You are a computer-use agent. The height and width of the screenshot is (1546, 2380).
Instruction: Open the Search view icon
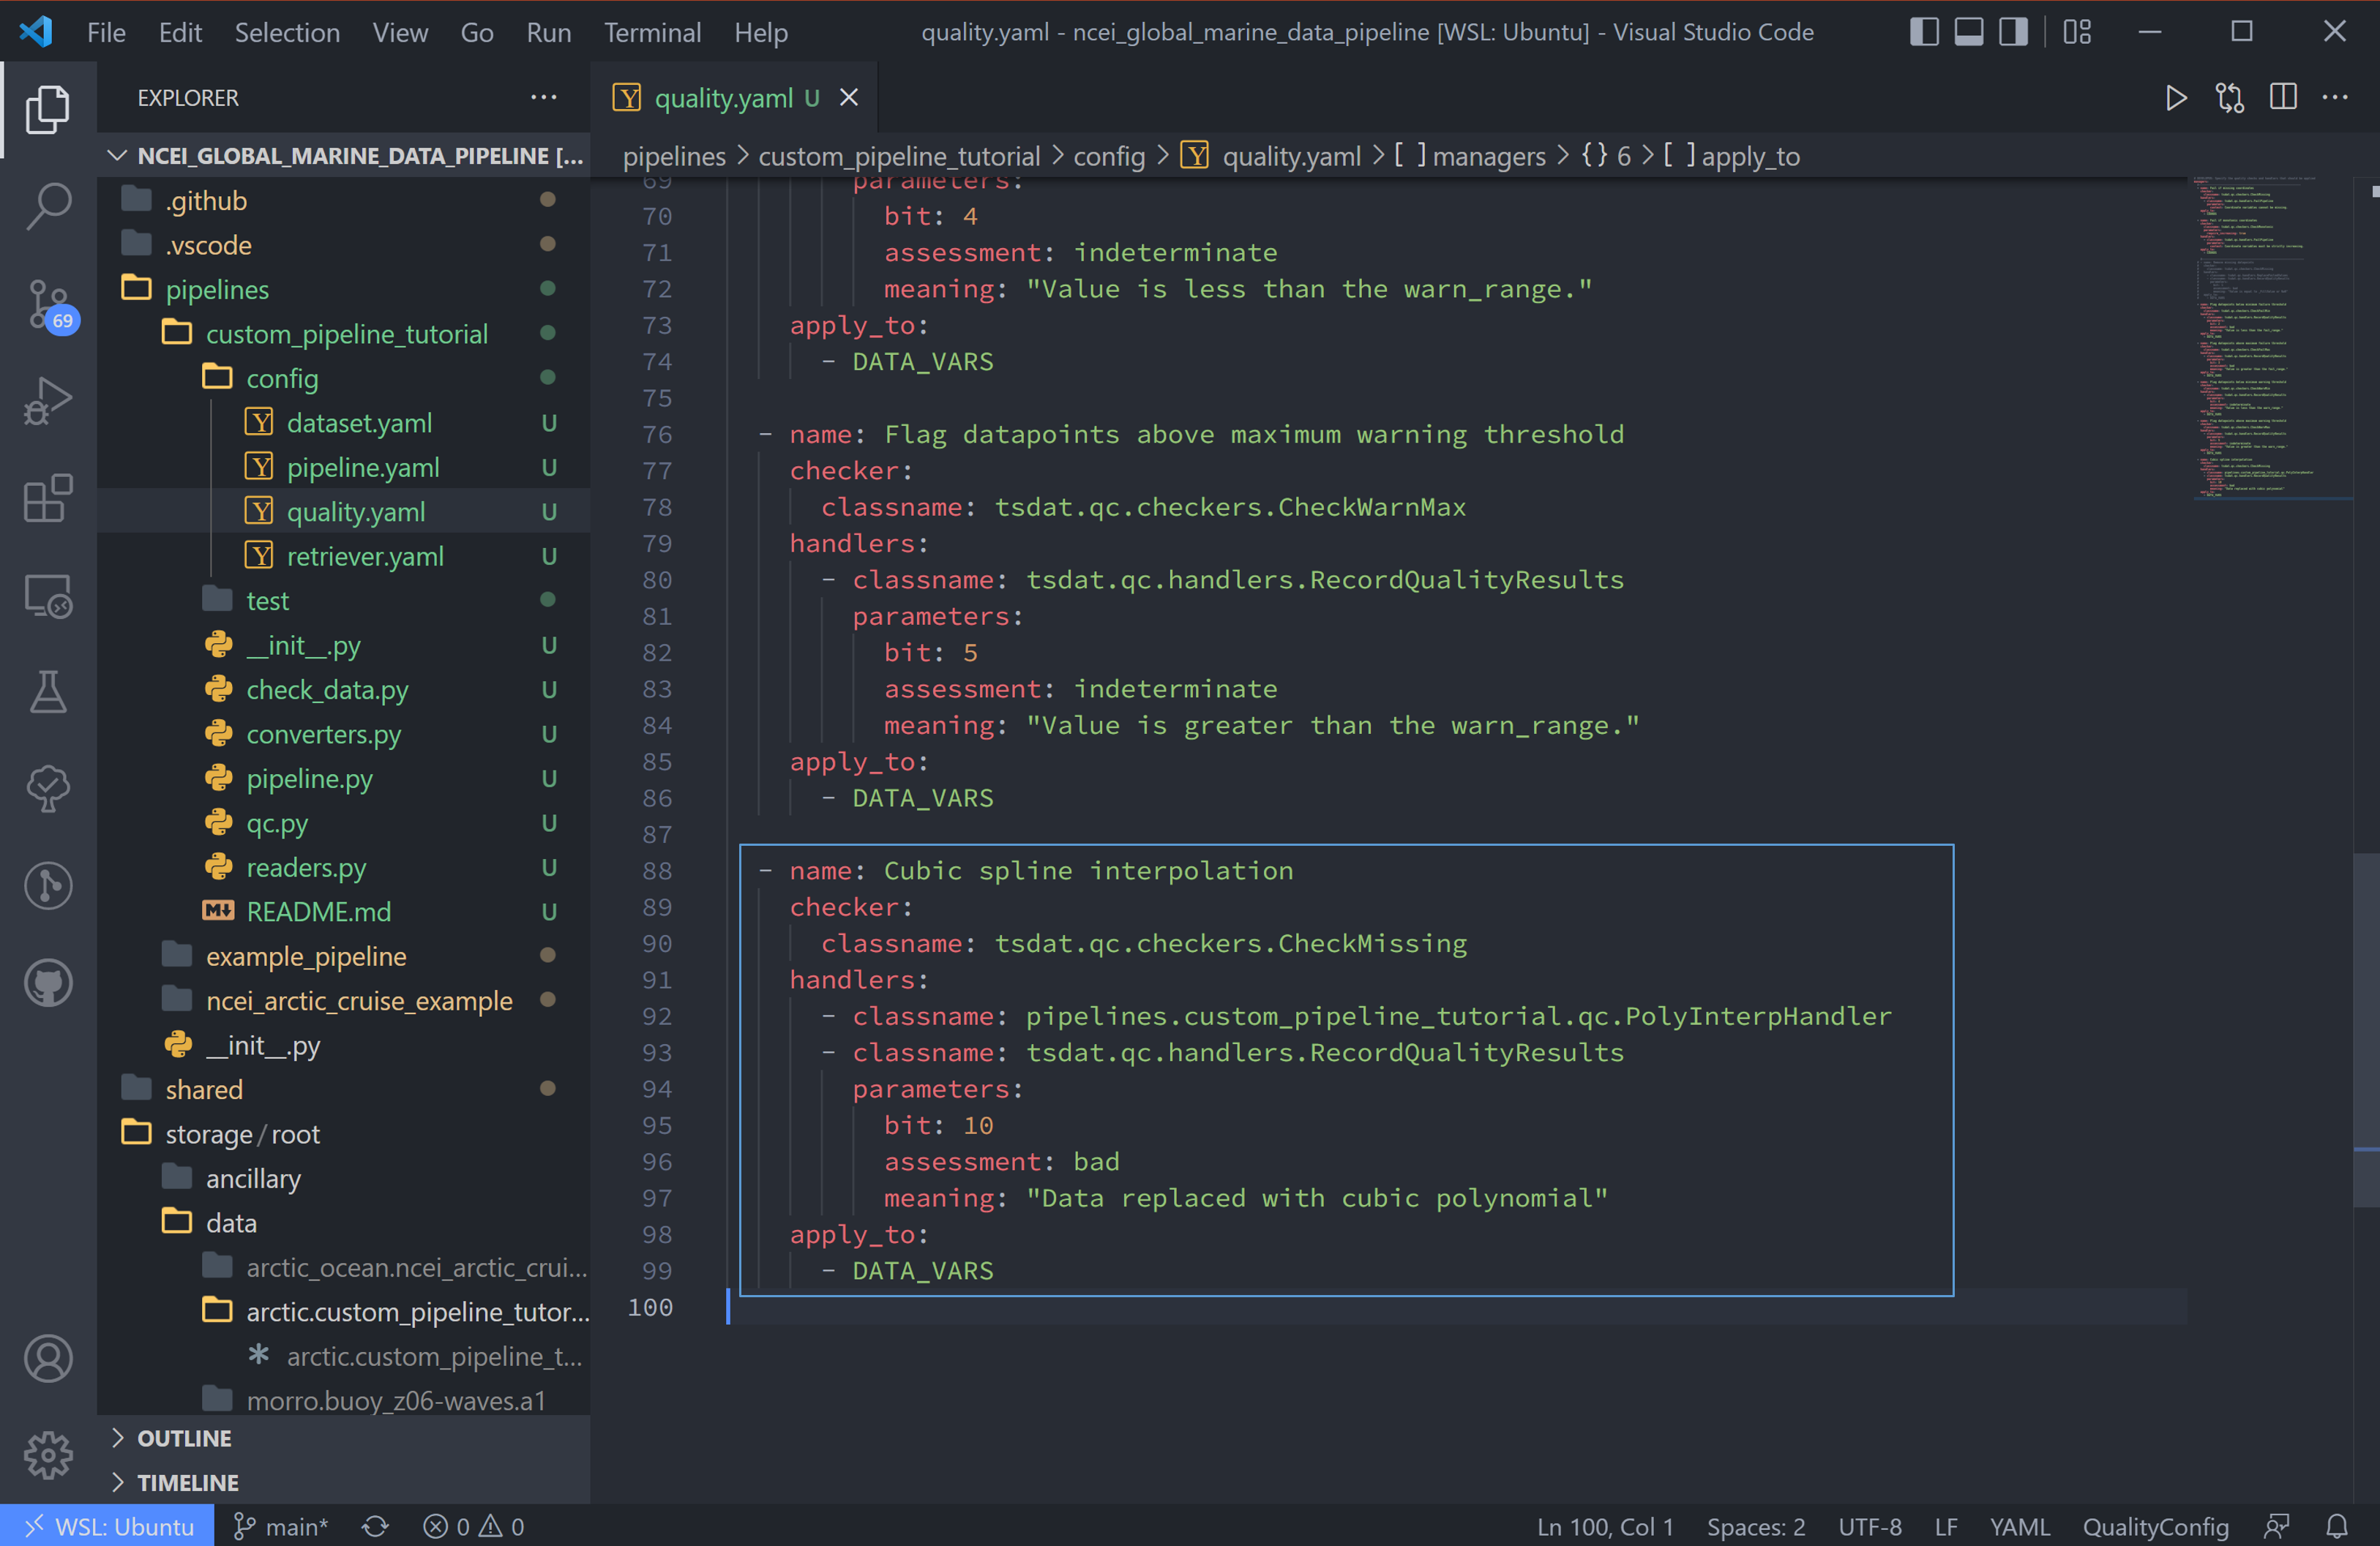tap(47, 207)
